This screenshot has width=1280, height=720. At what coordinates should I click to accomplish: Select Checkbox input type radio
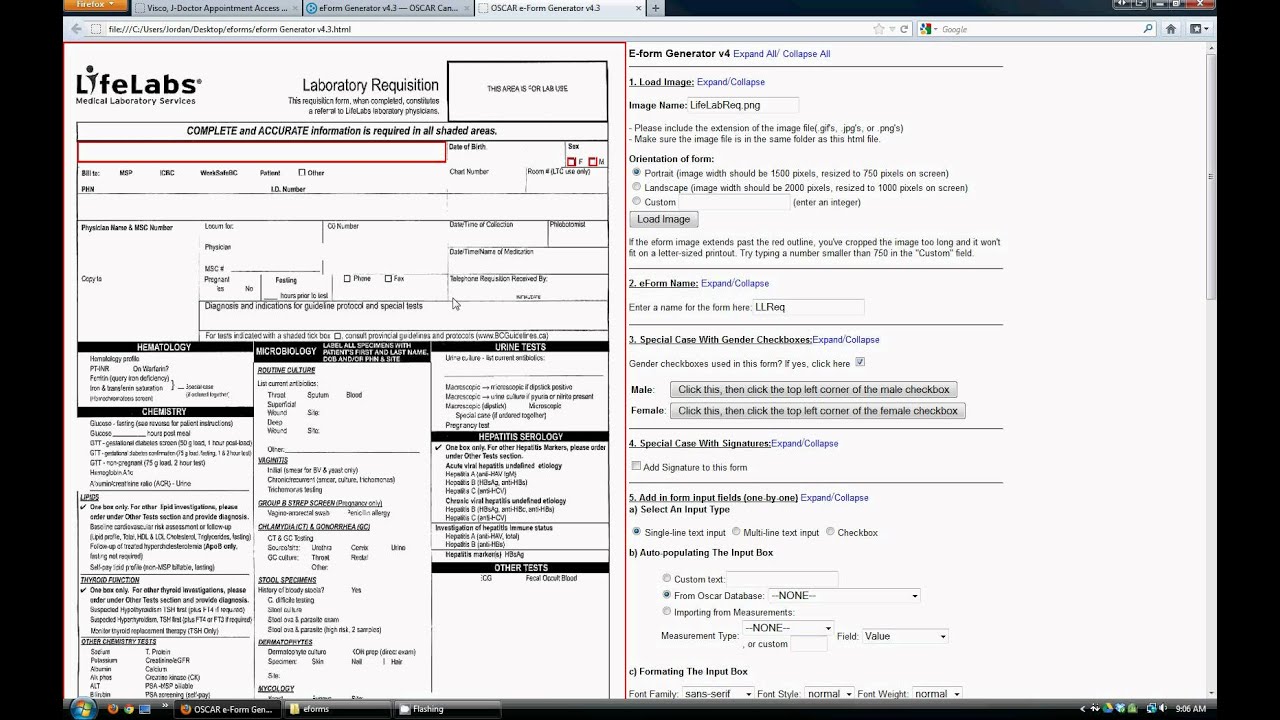pyautogui.click(x=830, y=532)
